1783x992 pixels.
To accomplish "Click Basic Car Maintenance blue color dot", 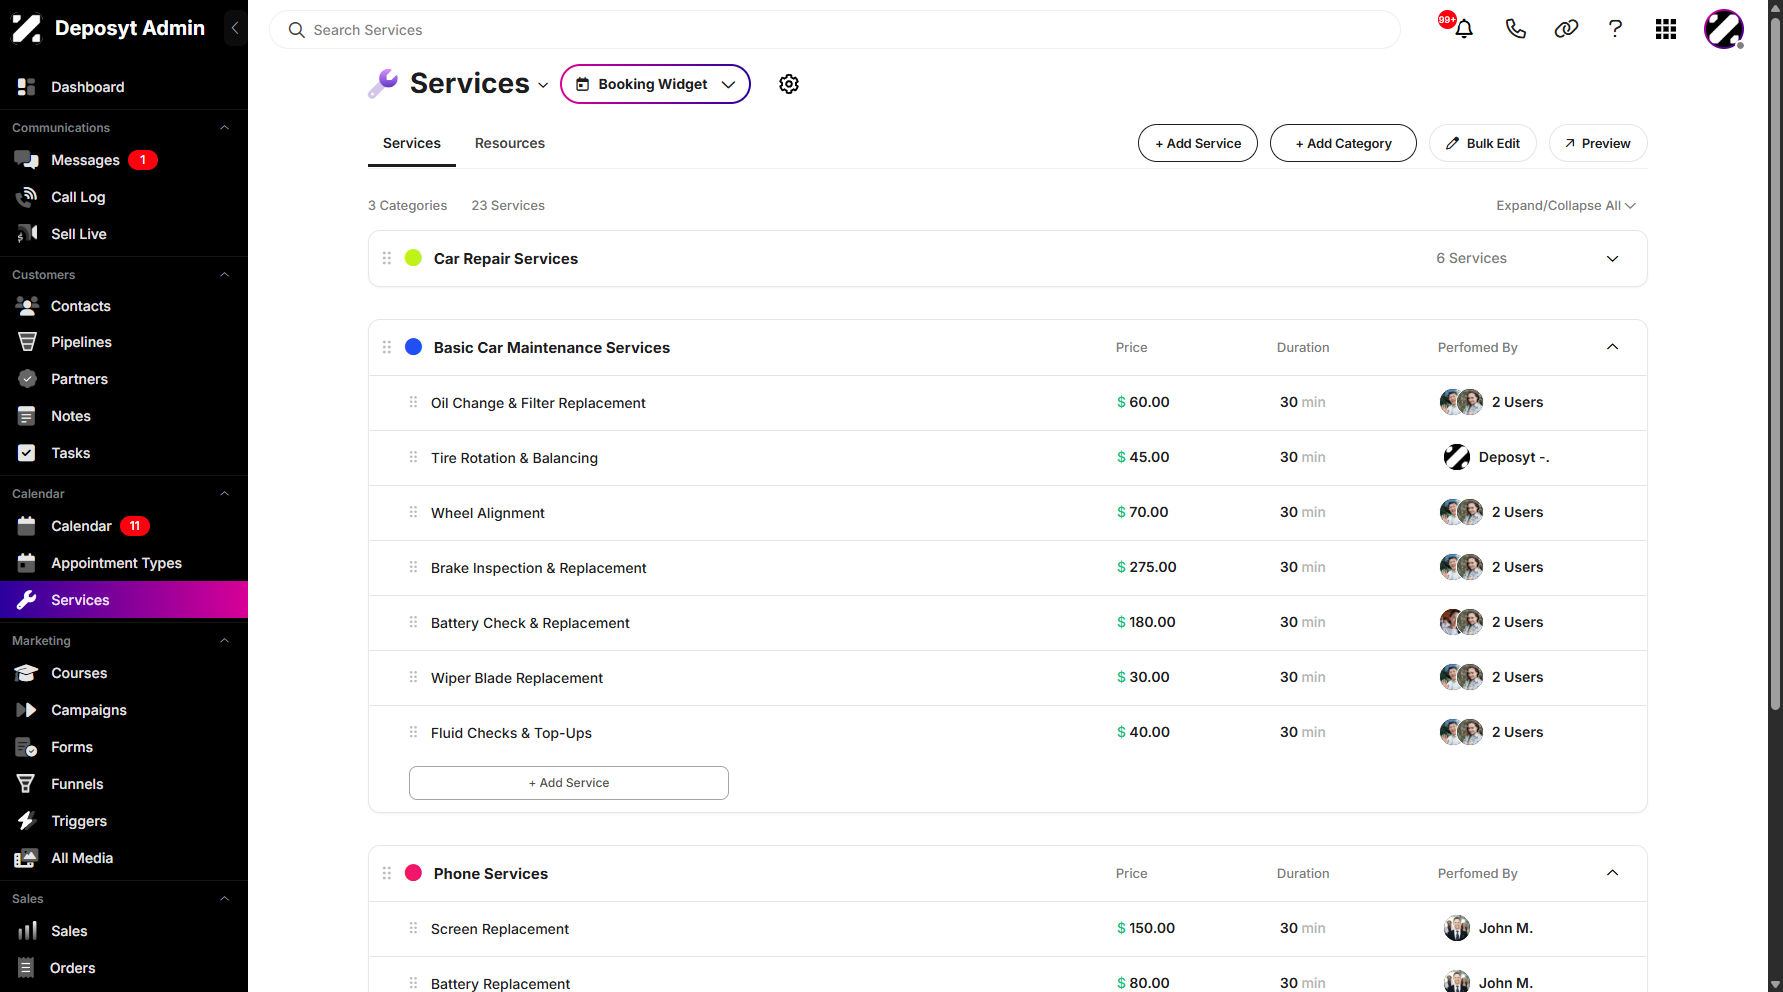I will tap(413, 347).
